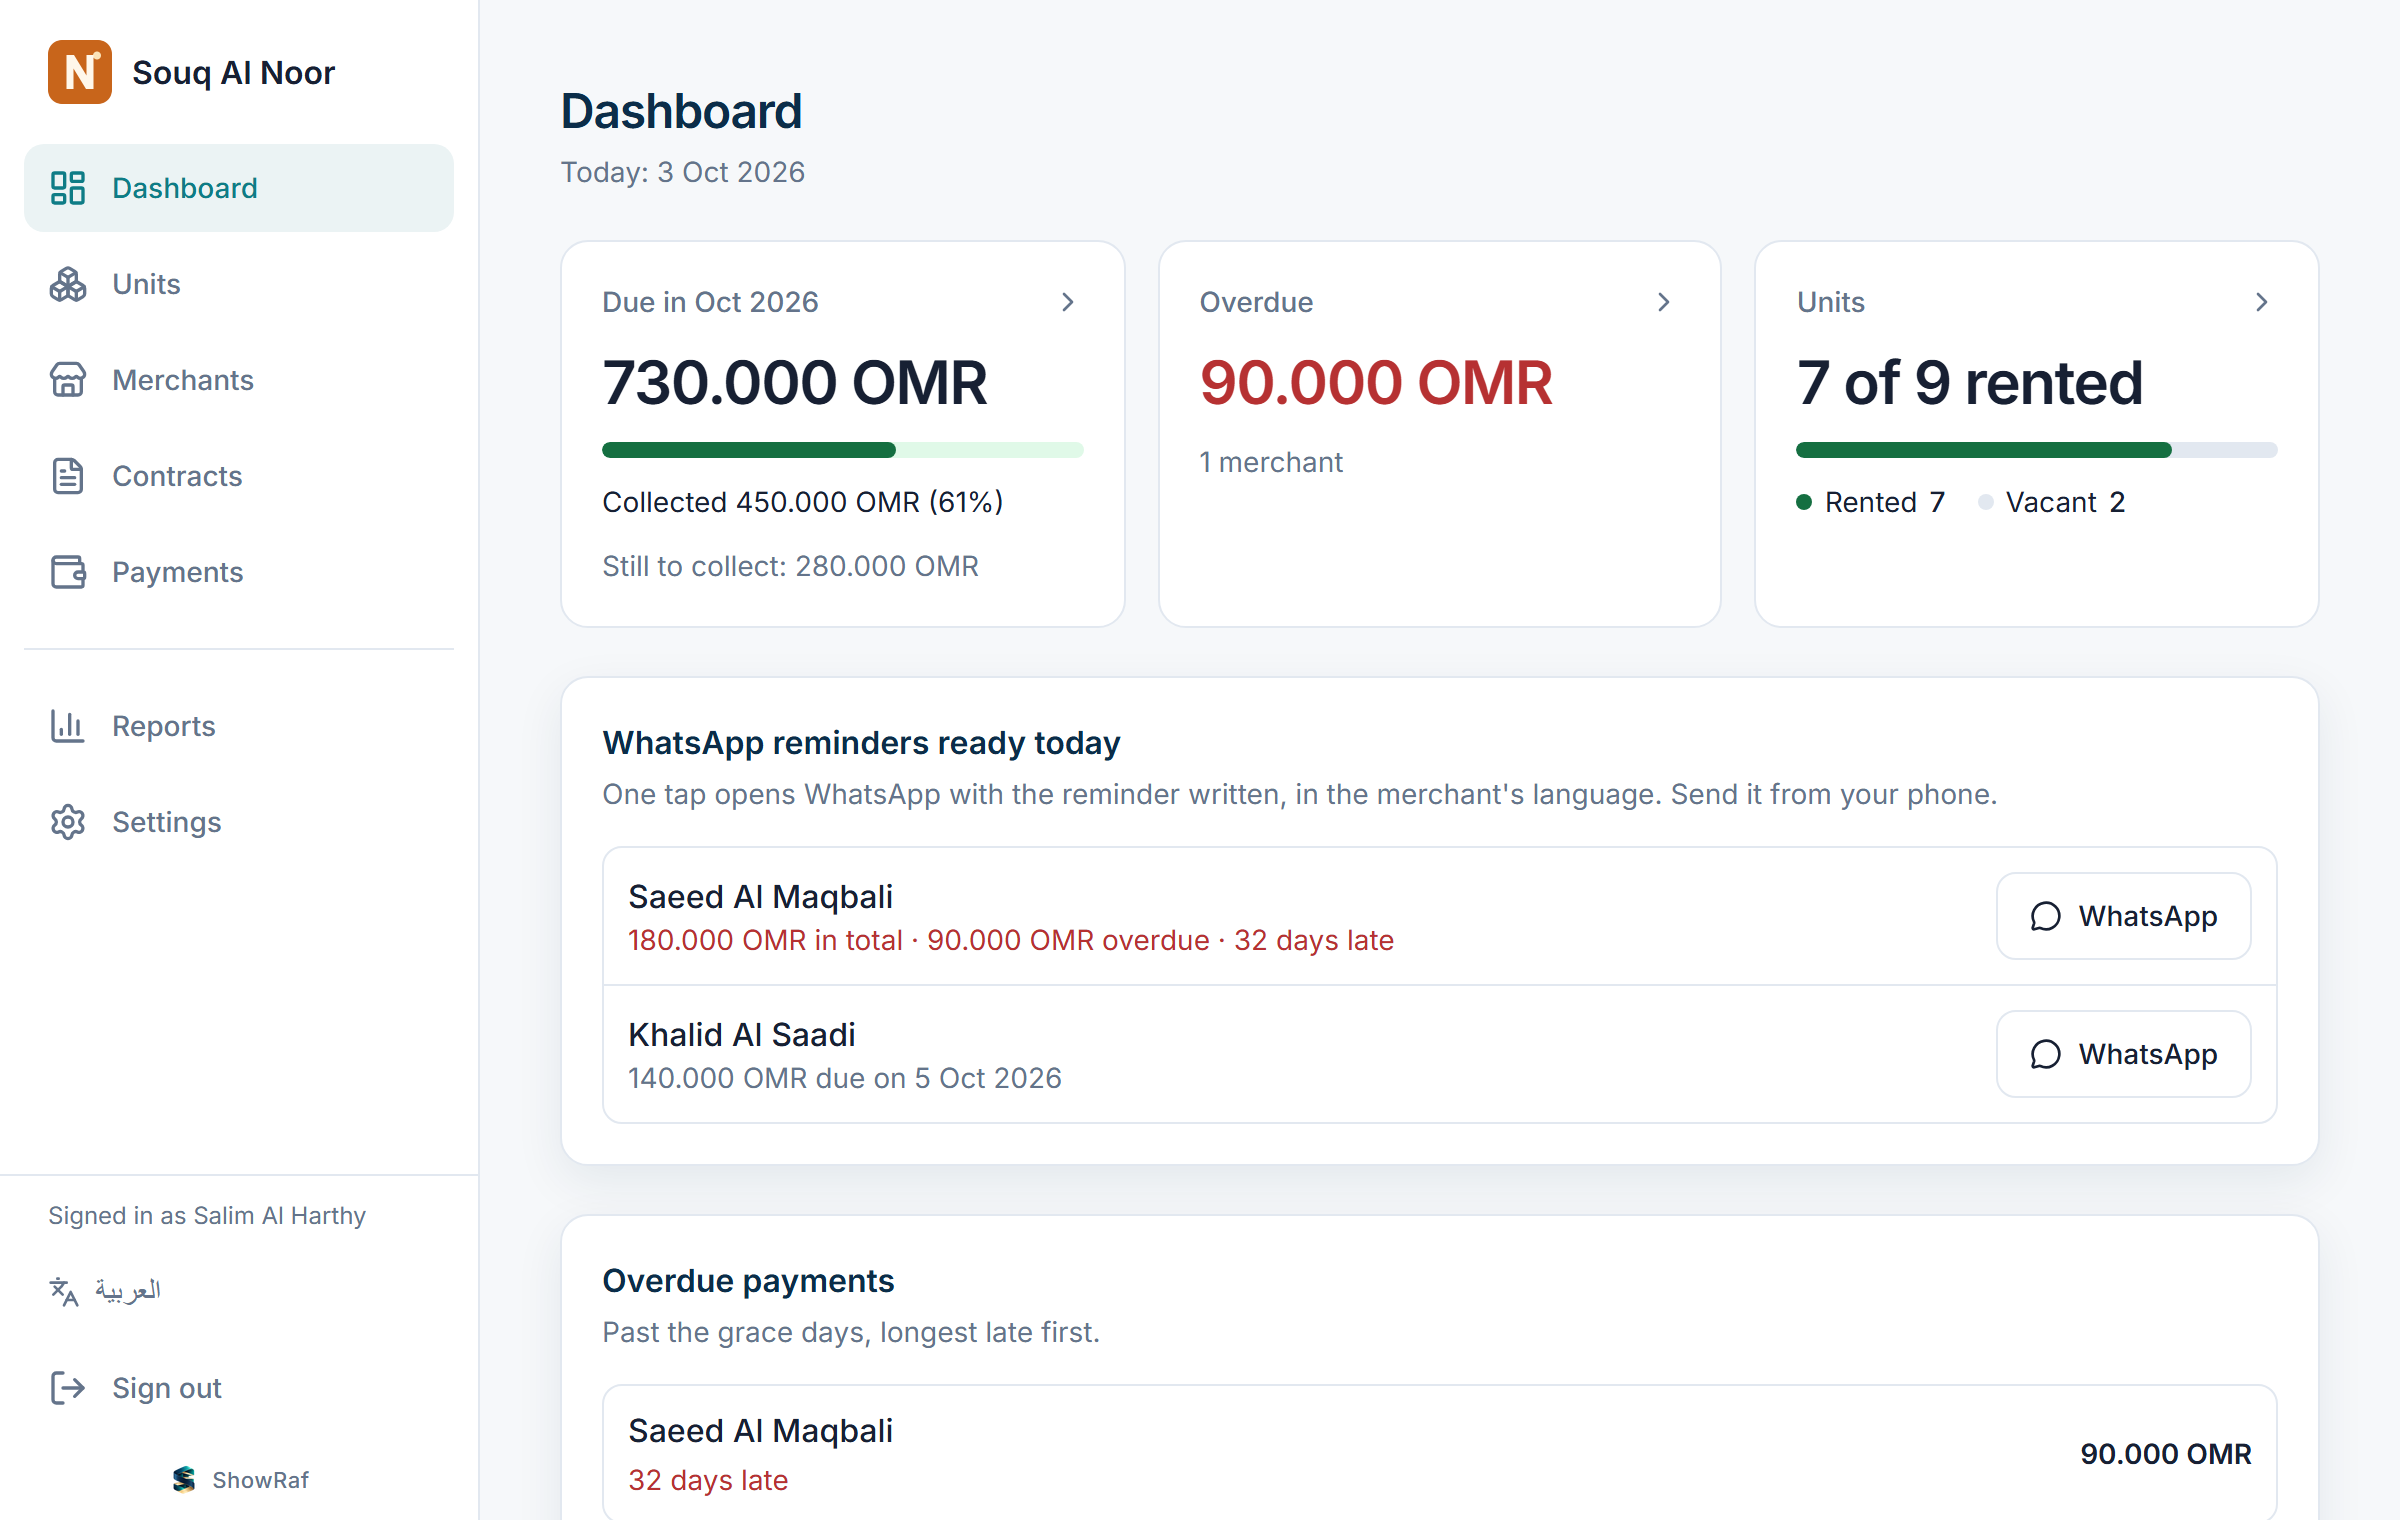The image size is (2400, 1520).
Task: Click the 730.000 OMR due amount
Action: pyautogui.click(x=795, y=383)
